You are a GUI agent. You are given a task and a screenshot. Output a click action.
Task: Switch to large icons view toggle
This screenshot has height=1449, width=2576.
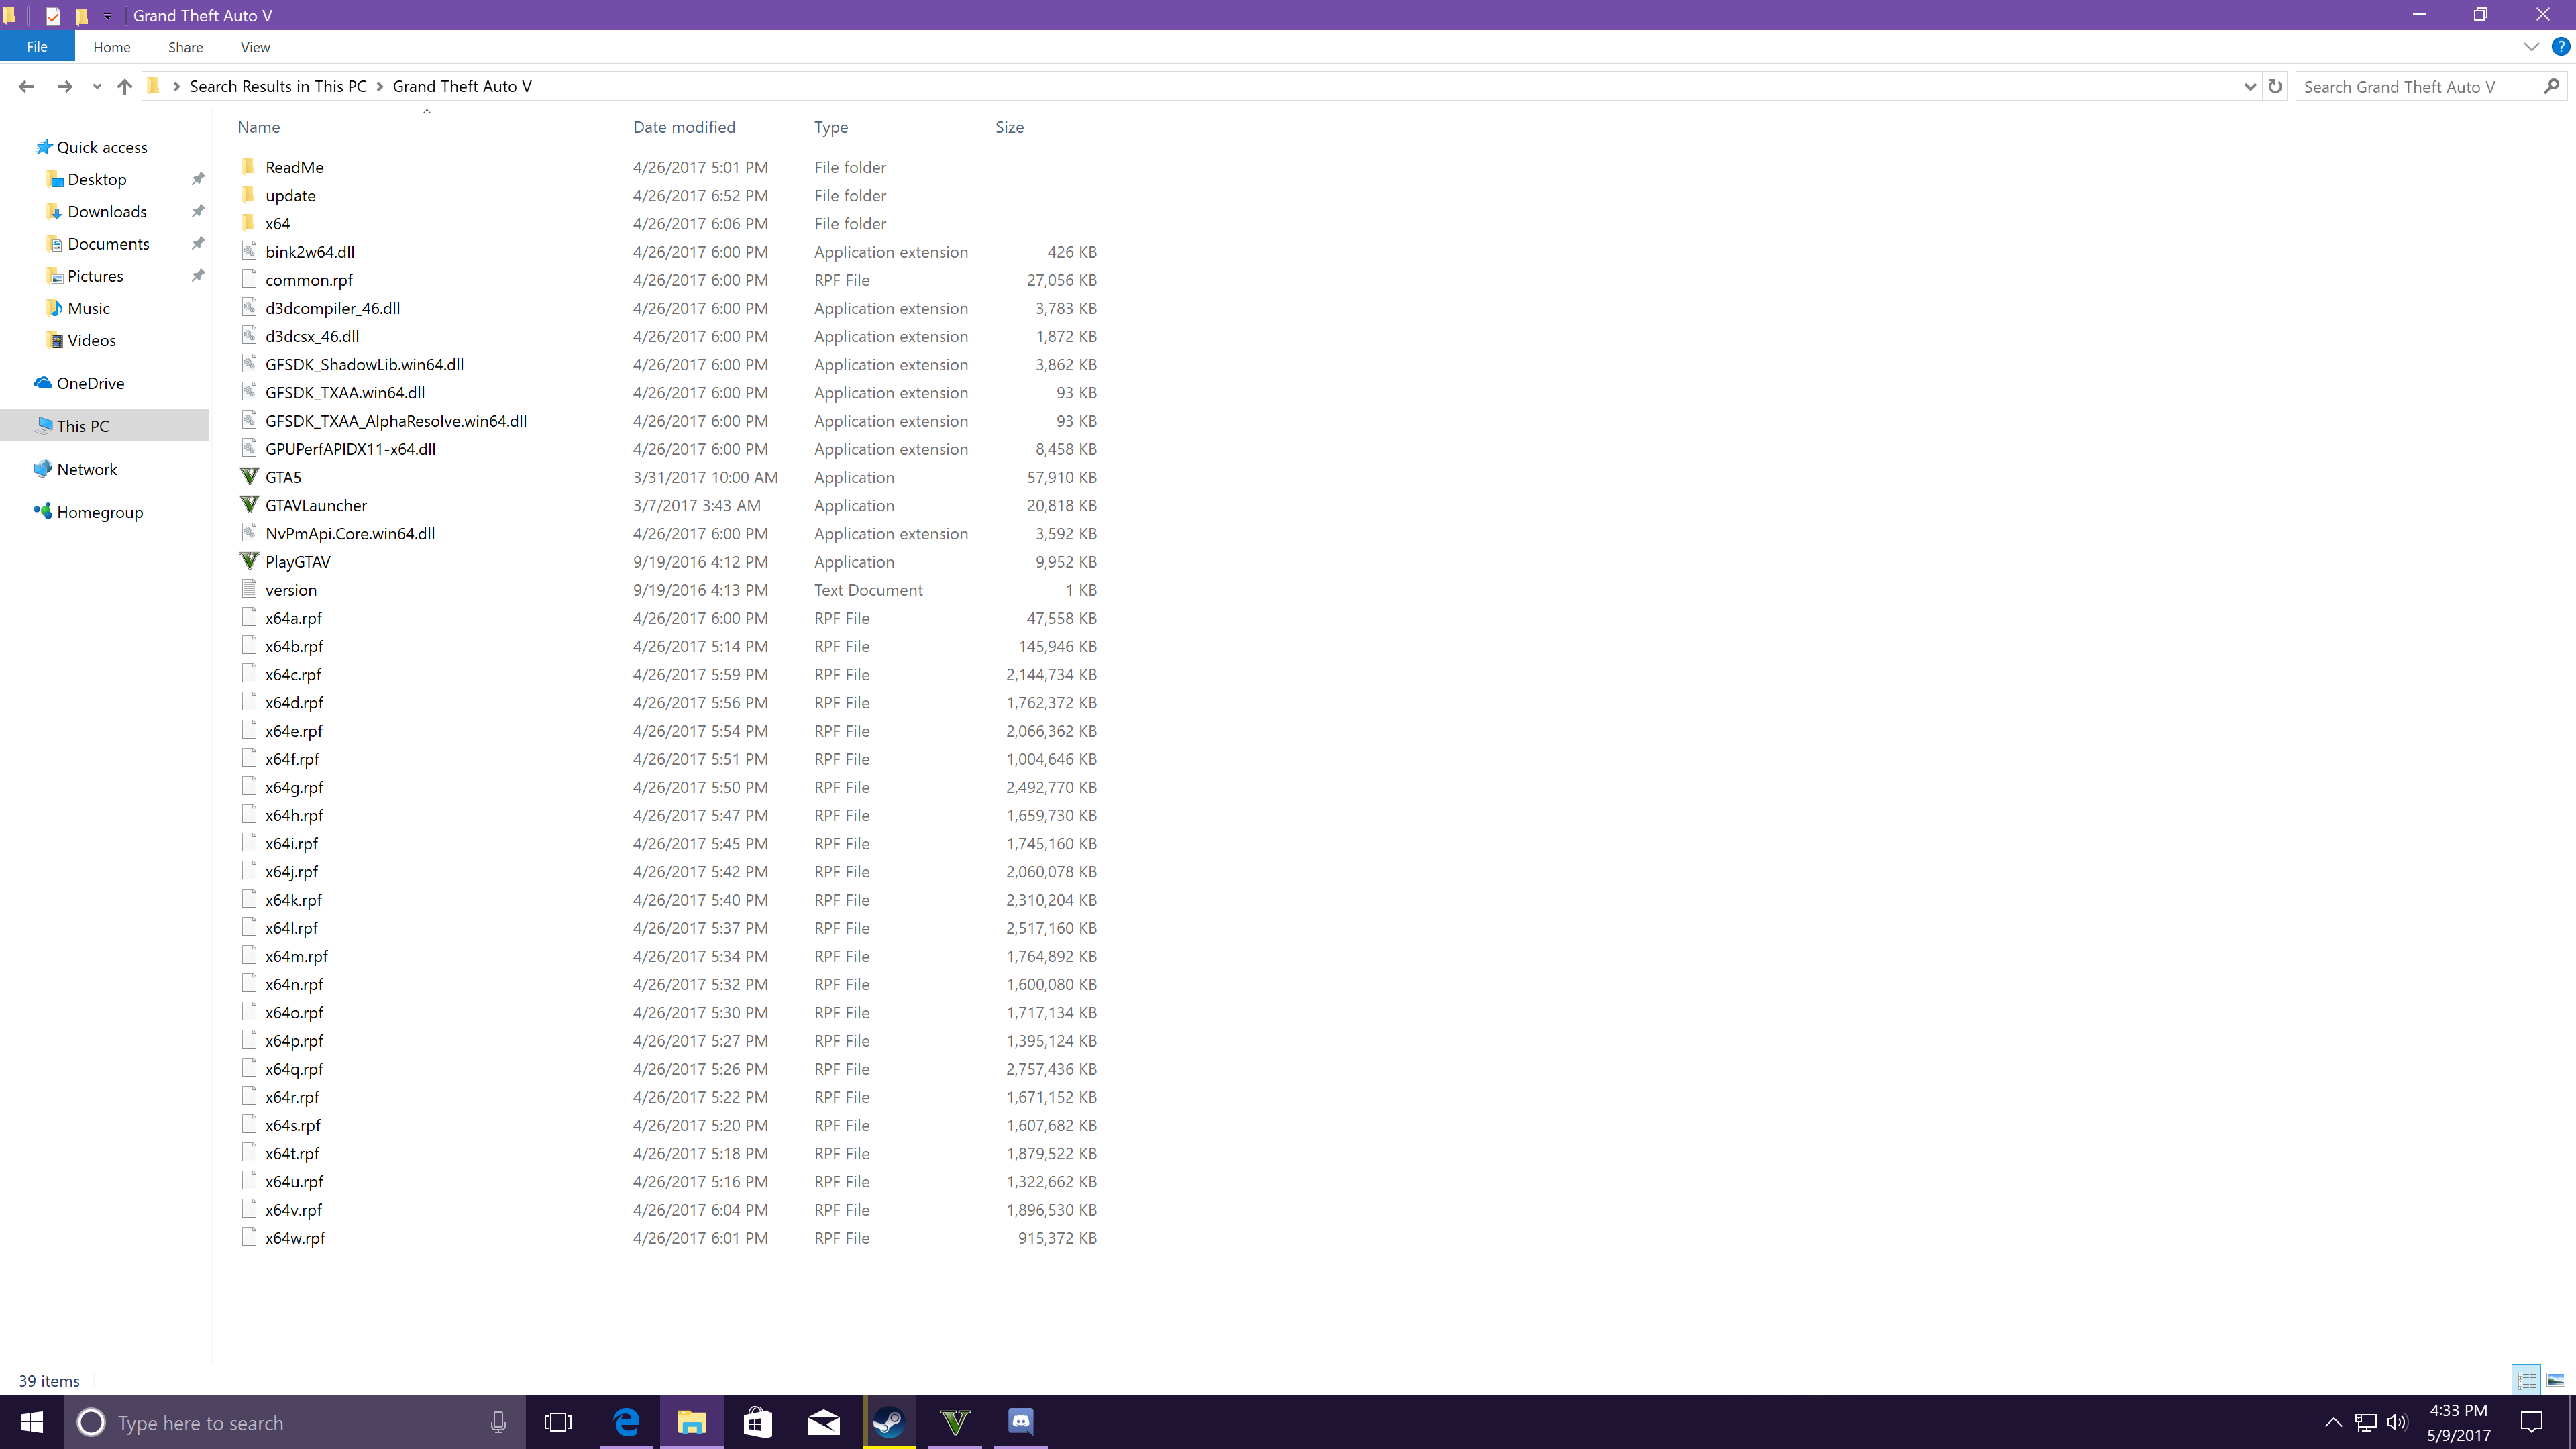click(2555, 1380)
